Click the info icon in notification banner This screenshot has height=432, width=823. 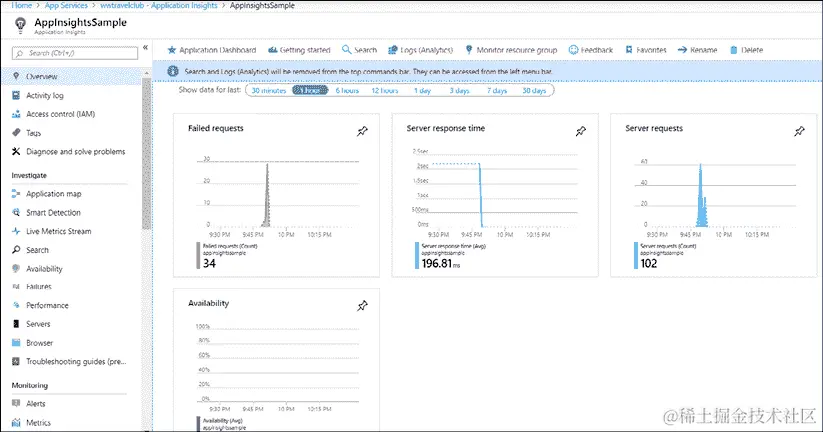pyautogui.click(x=173, y=71)
